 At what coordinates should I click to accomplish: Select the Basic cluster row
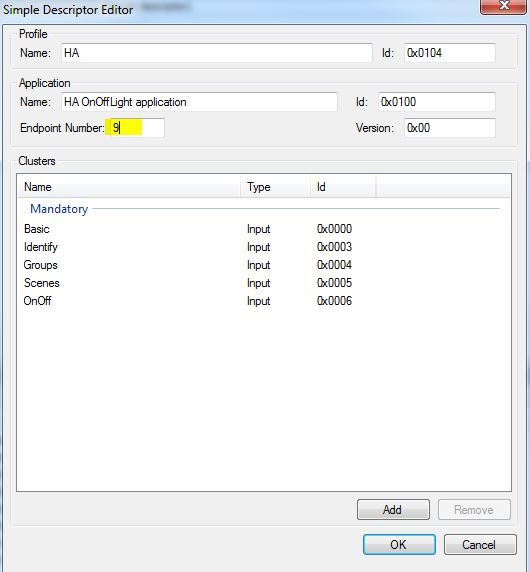264,229
